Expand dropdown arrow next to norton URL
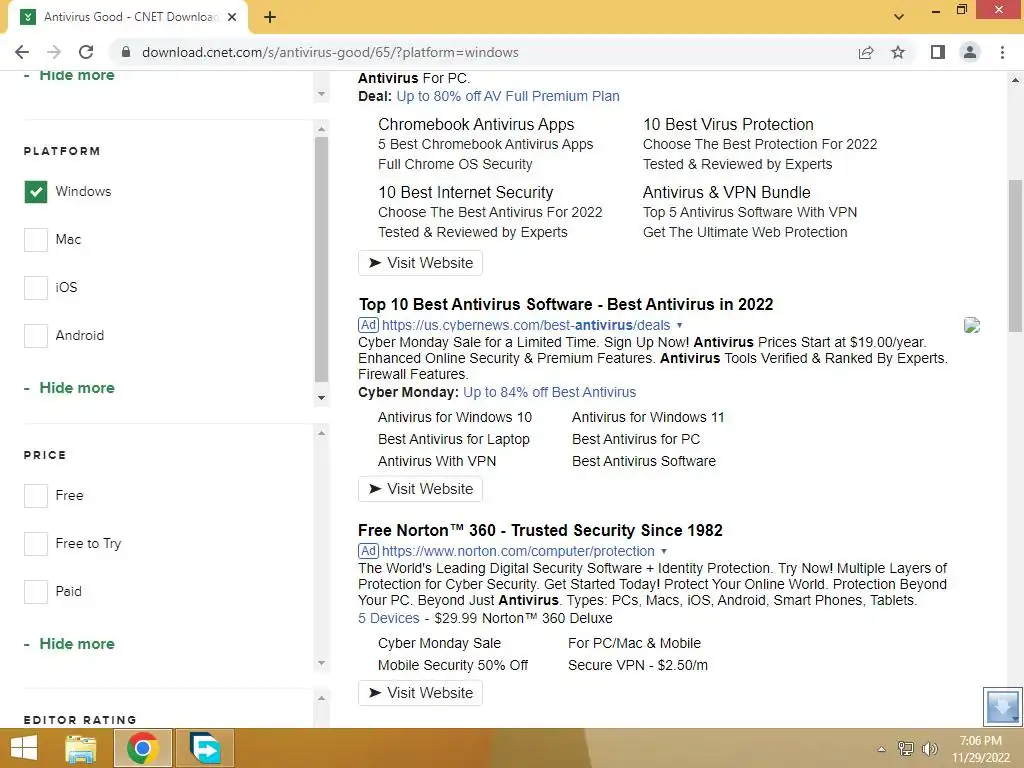The width and height of the screenshot is (1024, 768). tap(664, 551)
